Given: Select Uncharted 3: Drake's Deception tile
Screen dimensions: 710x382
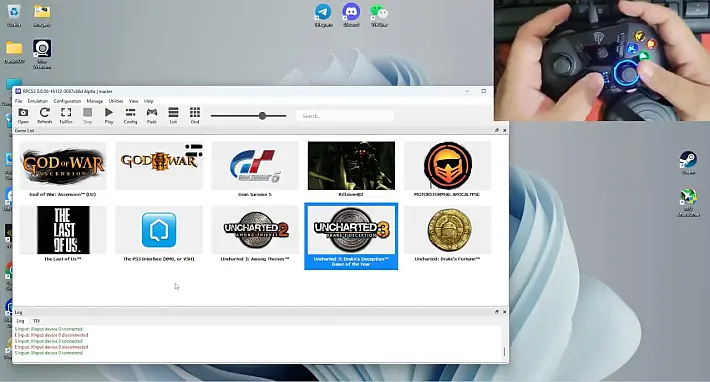Looking at the screenshot, I should click(x=351, y=236).
